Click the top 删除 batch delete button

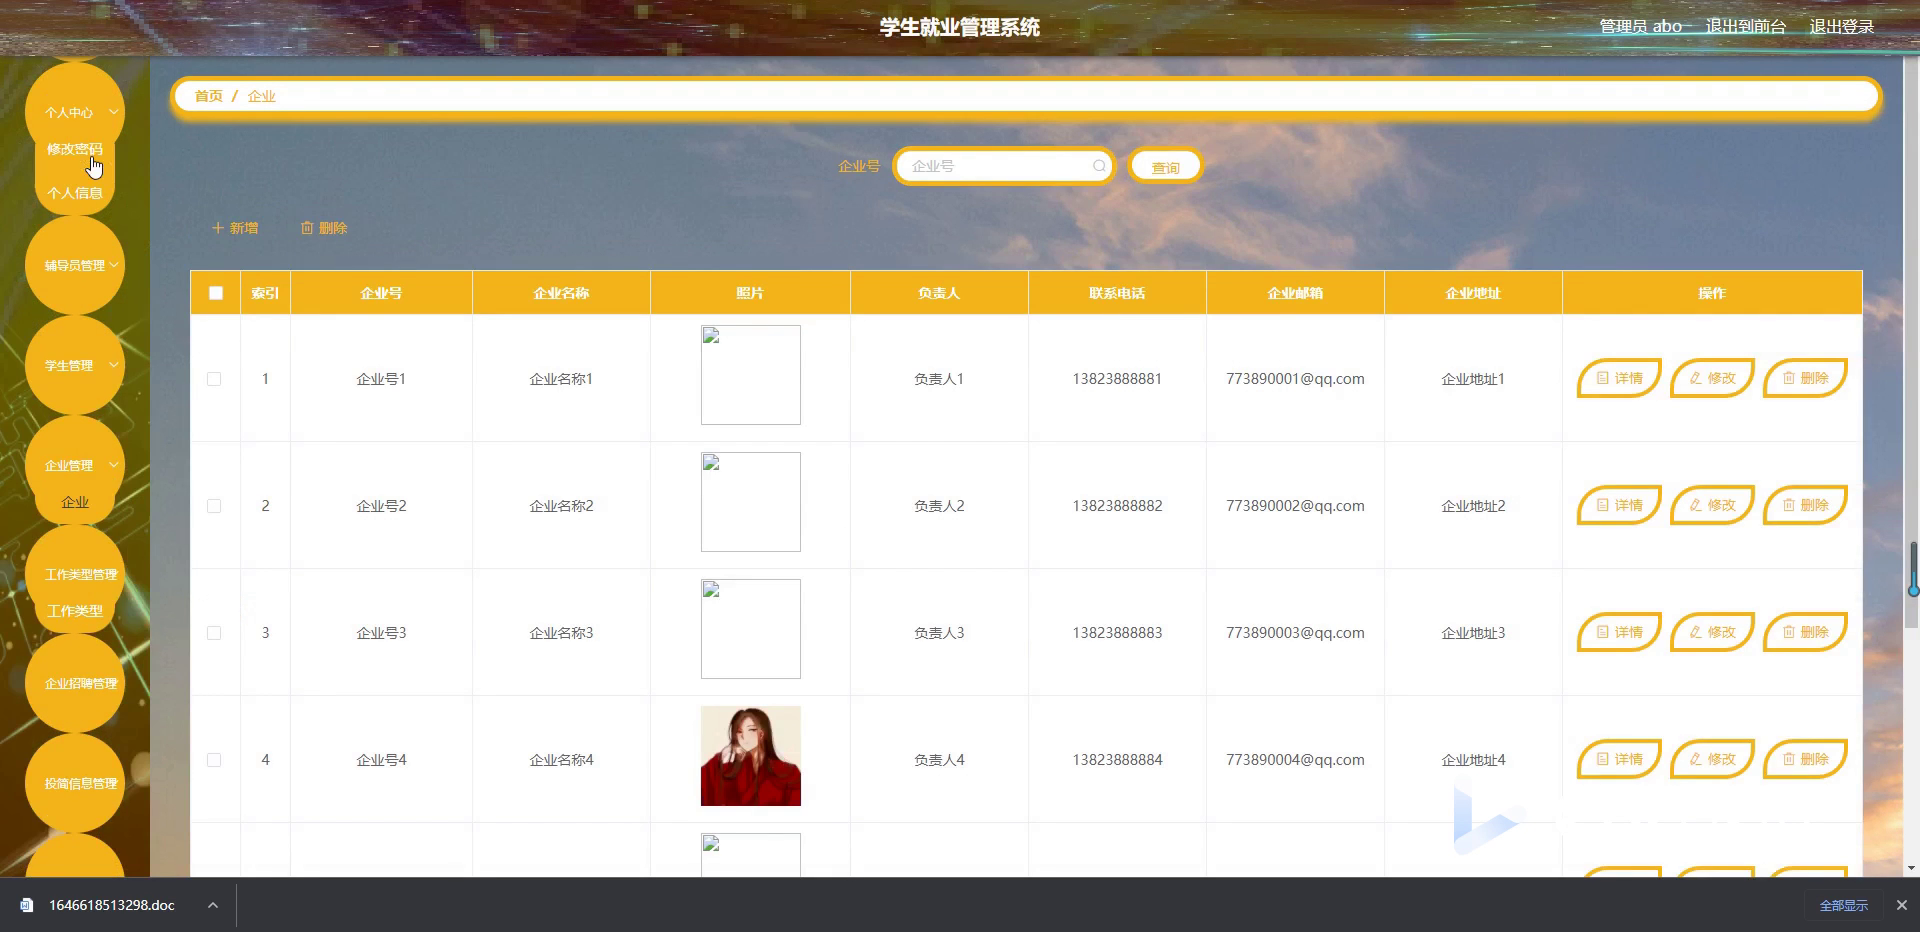(324, 228)
